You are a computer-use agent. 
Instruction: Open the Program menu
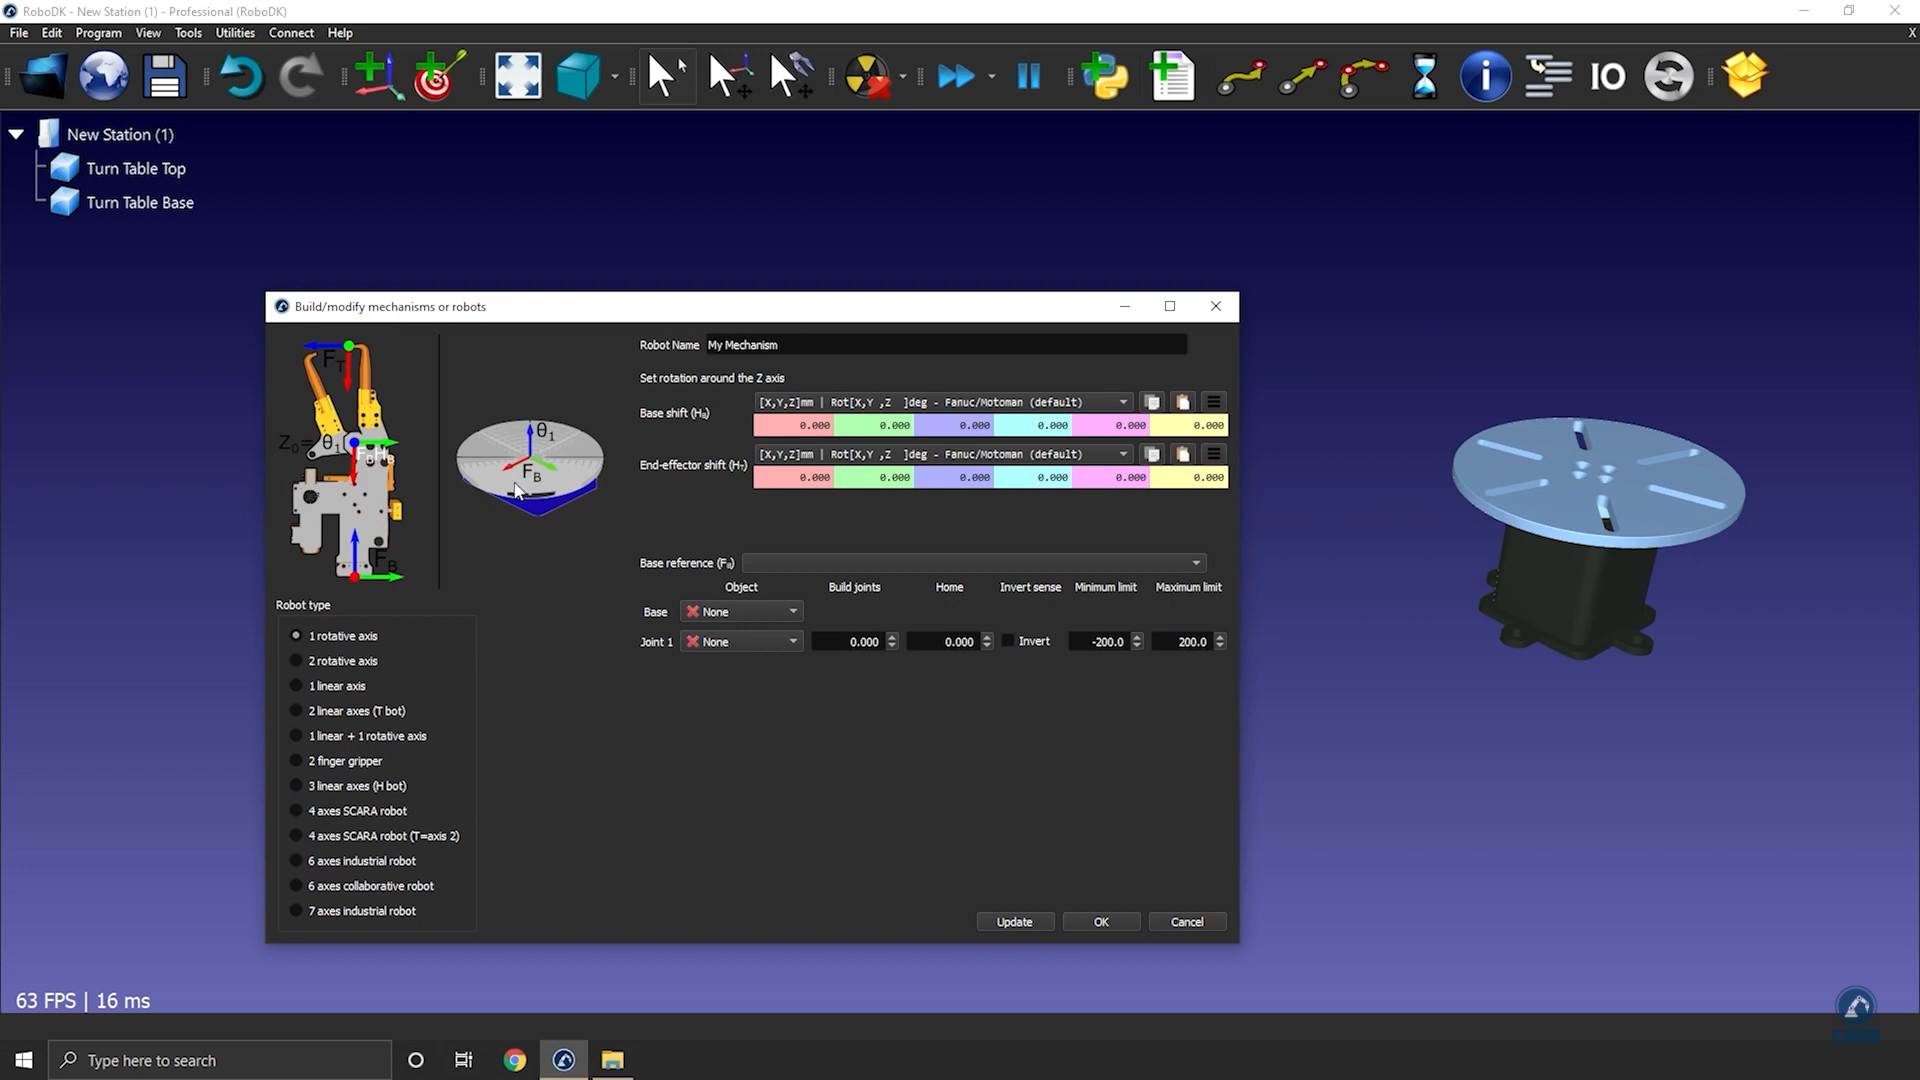pyautogui.click(x=98, y=33)
